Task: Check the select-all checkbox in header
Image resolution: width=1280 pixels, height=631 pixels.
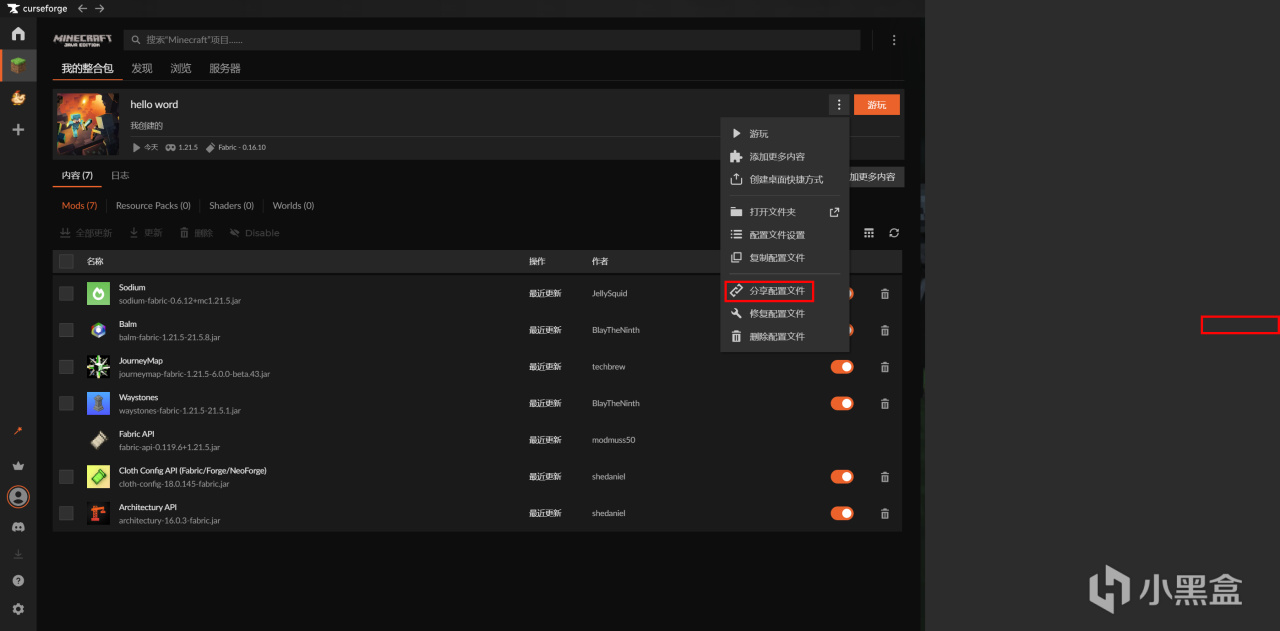Action: click(66, 261)
